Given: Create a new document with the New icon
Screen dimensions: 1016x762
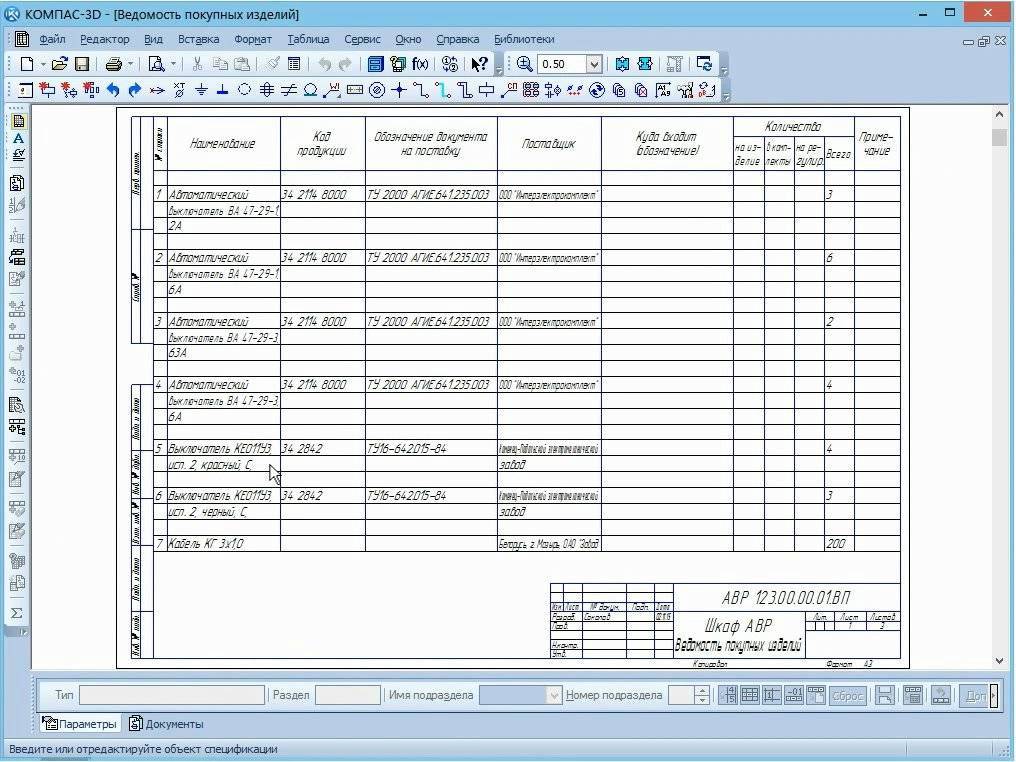Looking at the screenshot, I should coord(27,64).
